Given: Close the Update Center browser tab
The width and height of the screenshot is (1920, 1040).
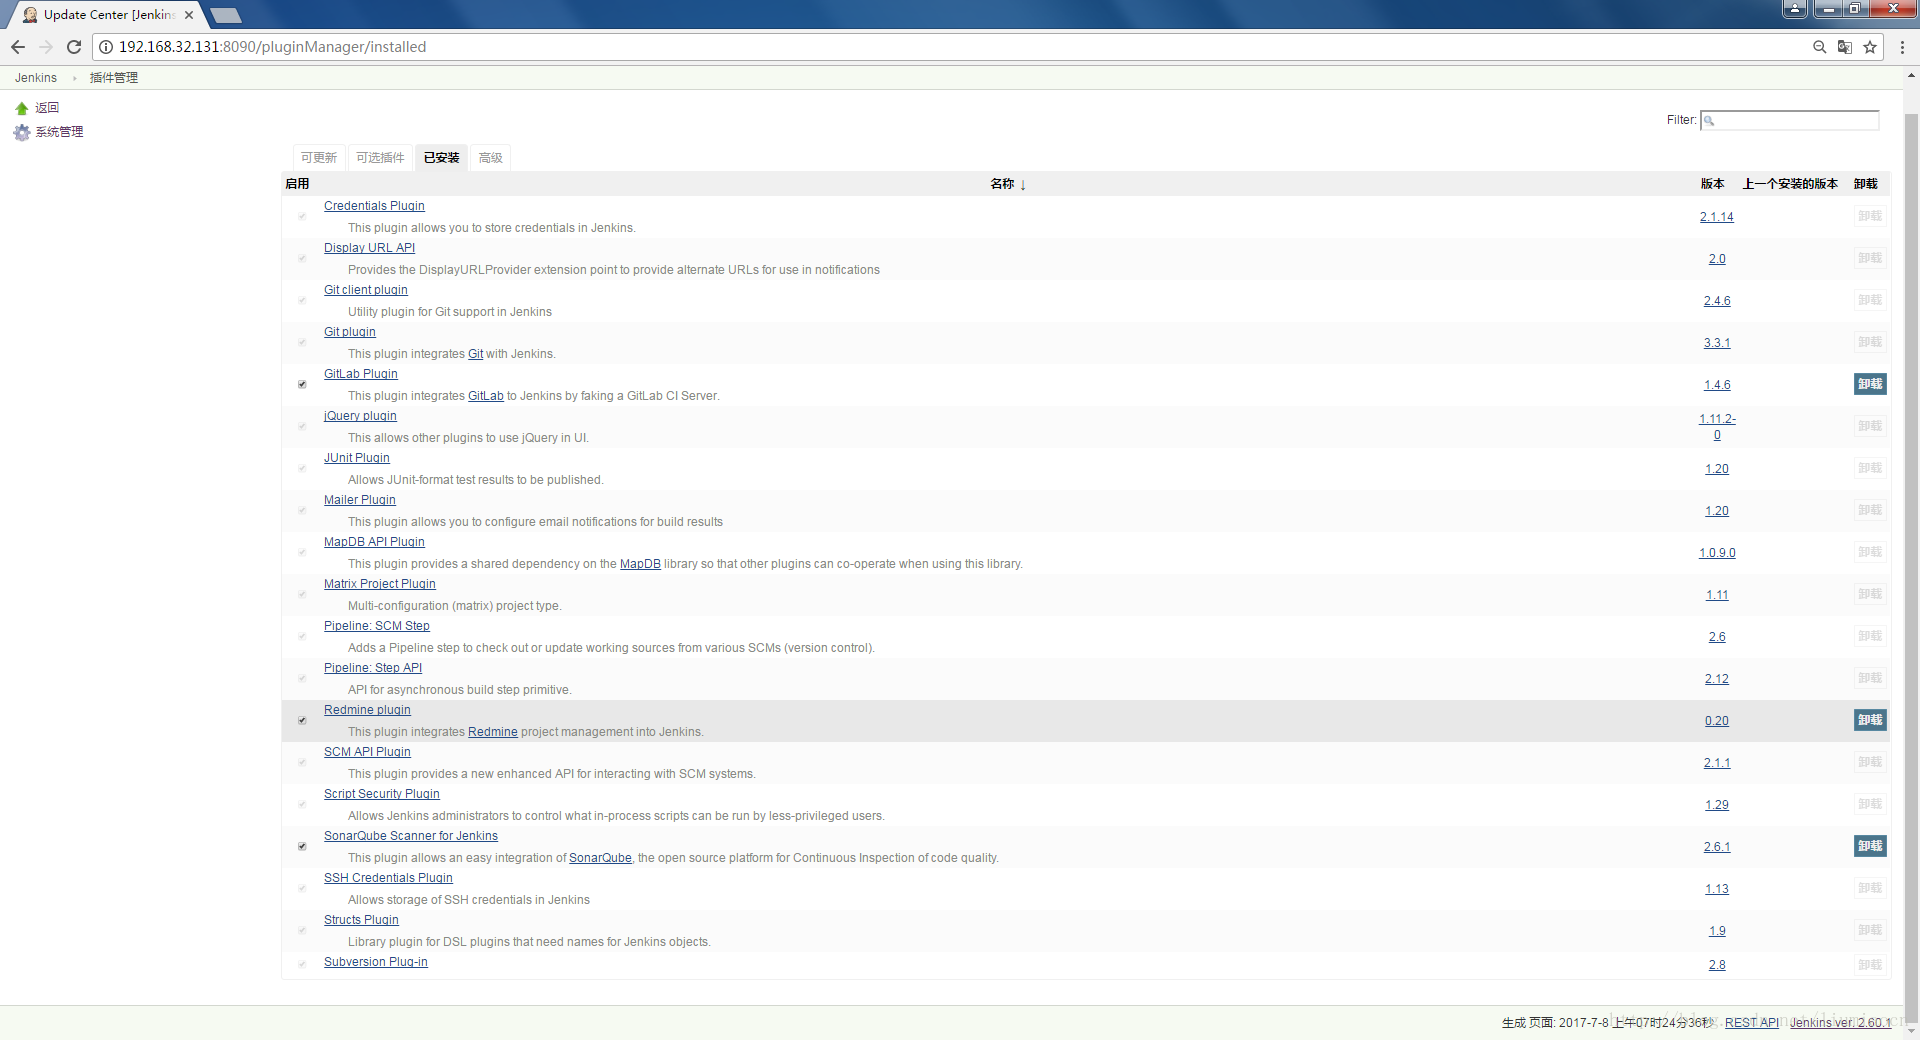Looking at the screenshot, I should (189, 15).
